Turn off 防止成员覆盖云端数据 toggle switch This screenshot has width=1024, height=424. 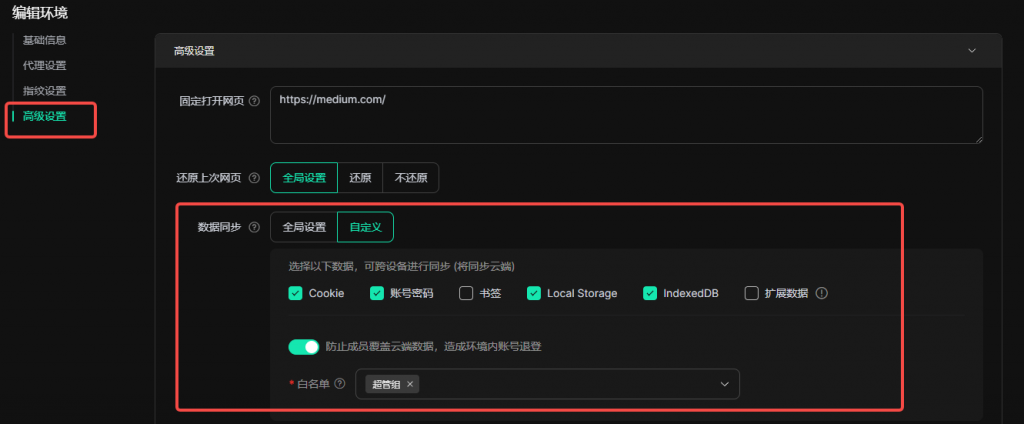click(x=303, y=346)
